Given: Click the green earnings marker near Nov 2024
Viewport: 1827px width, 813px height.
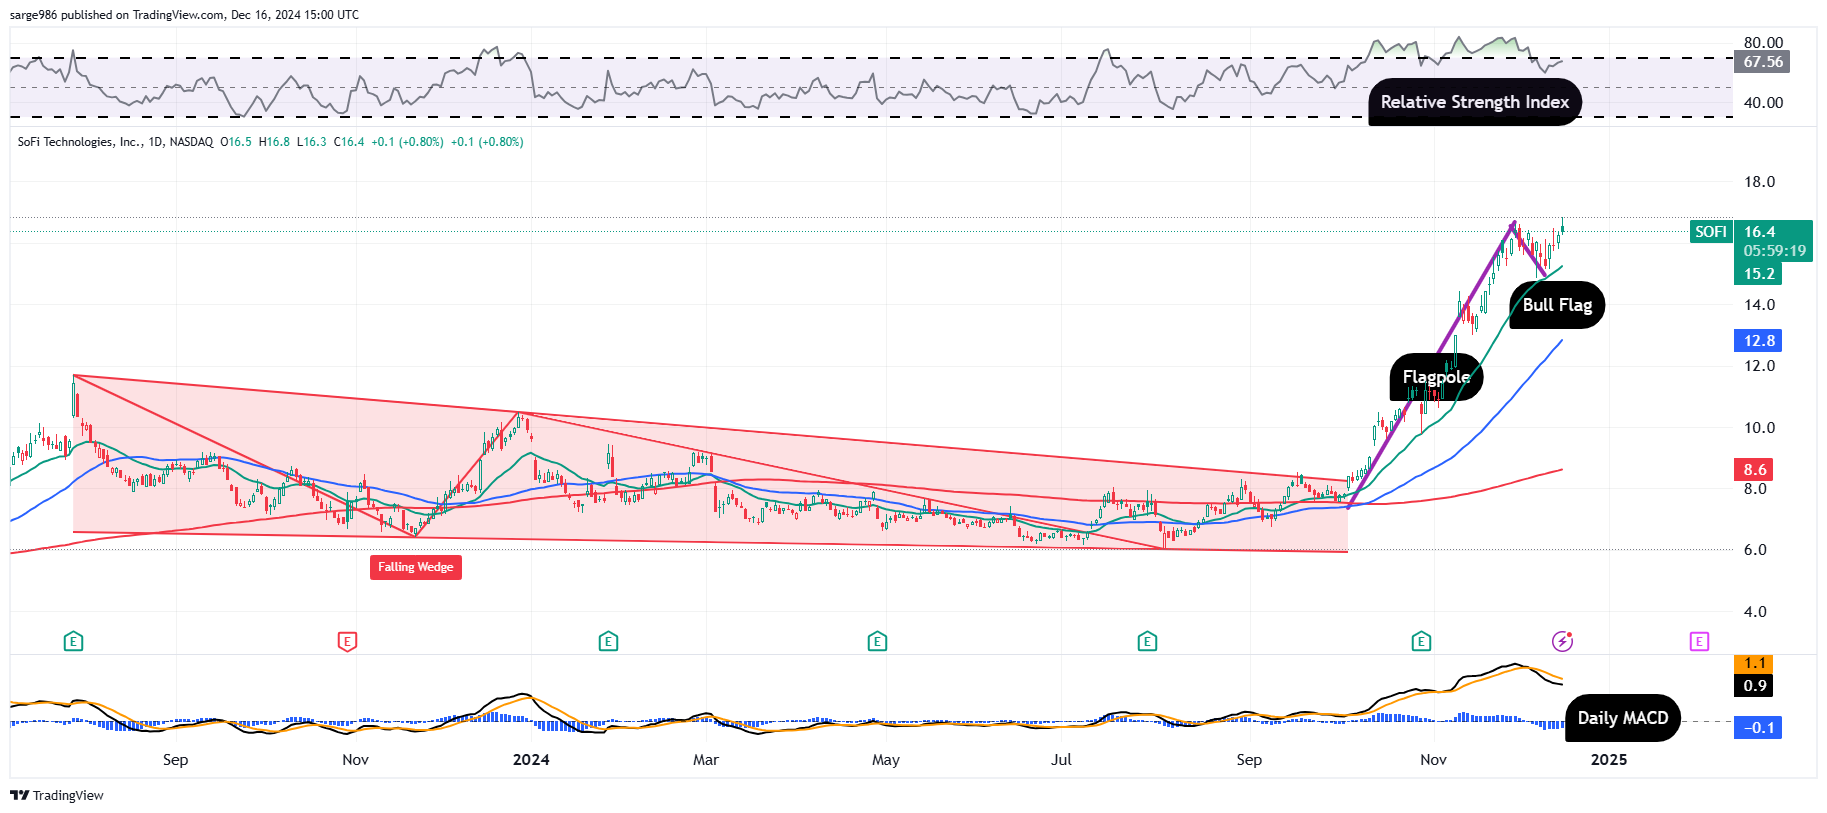Looking at the screenshot, I should 1421,641.
